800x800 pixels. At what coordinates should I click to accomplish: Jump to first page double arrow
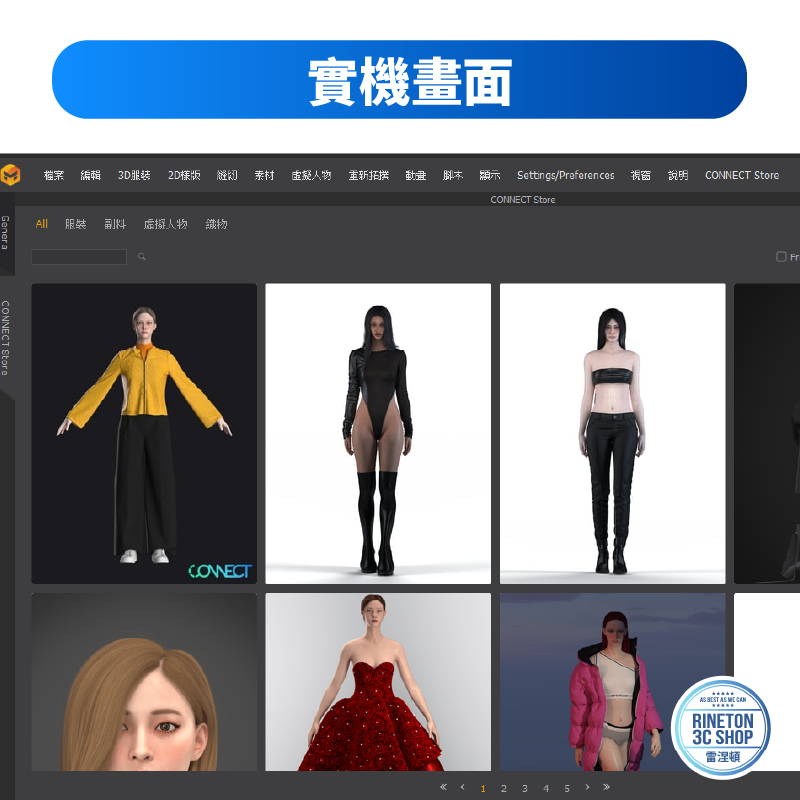point(443,787)
